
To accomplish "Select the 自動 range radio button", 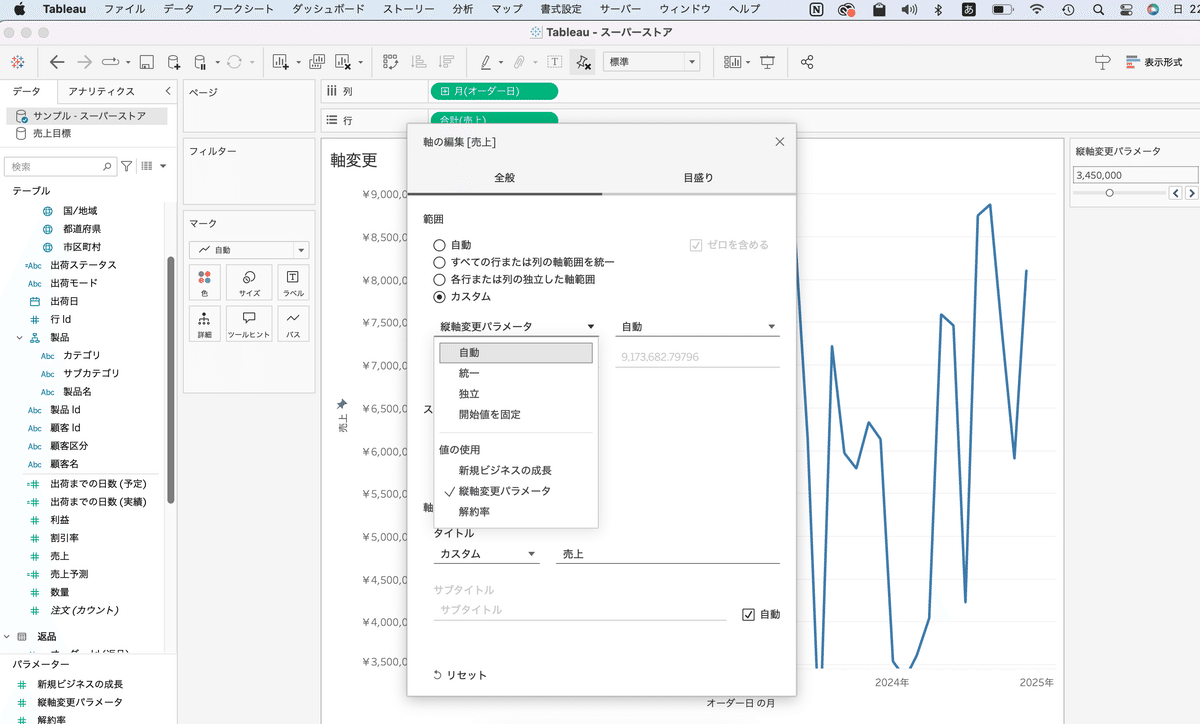I will [x=439, y=244].
